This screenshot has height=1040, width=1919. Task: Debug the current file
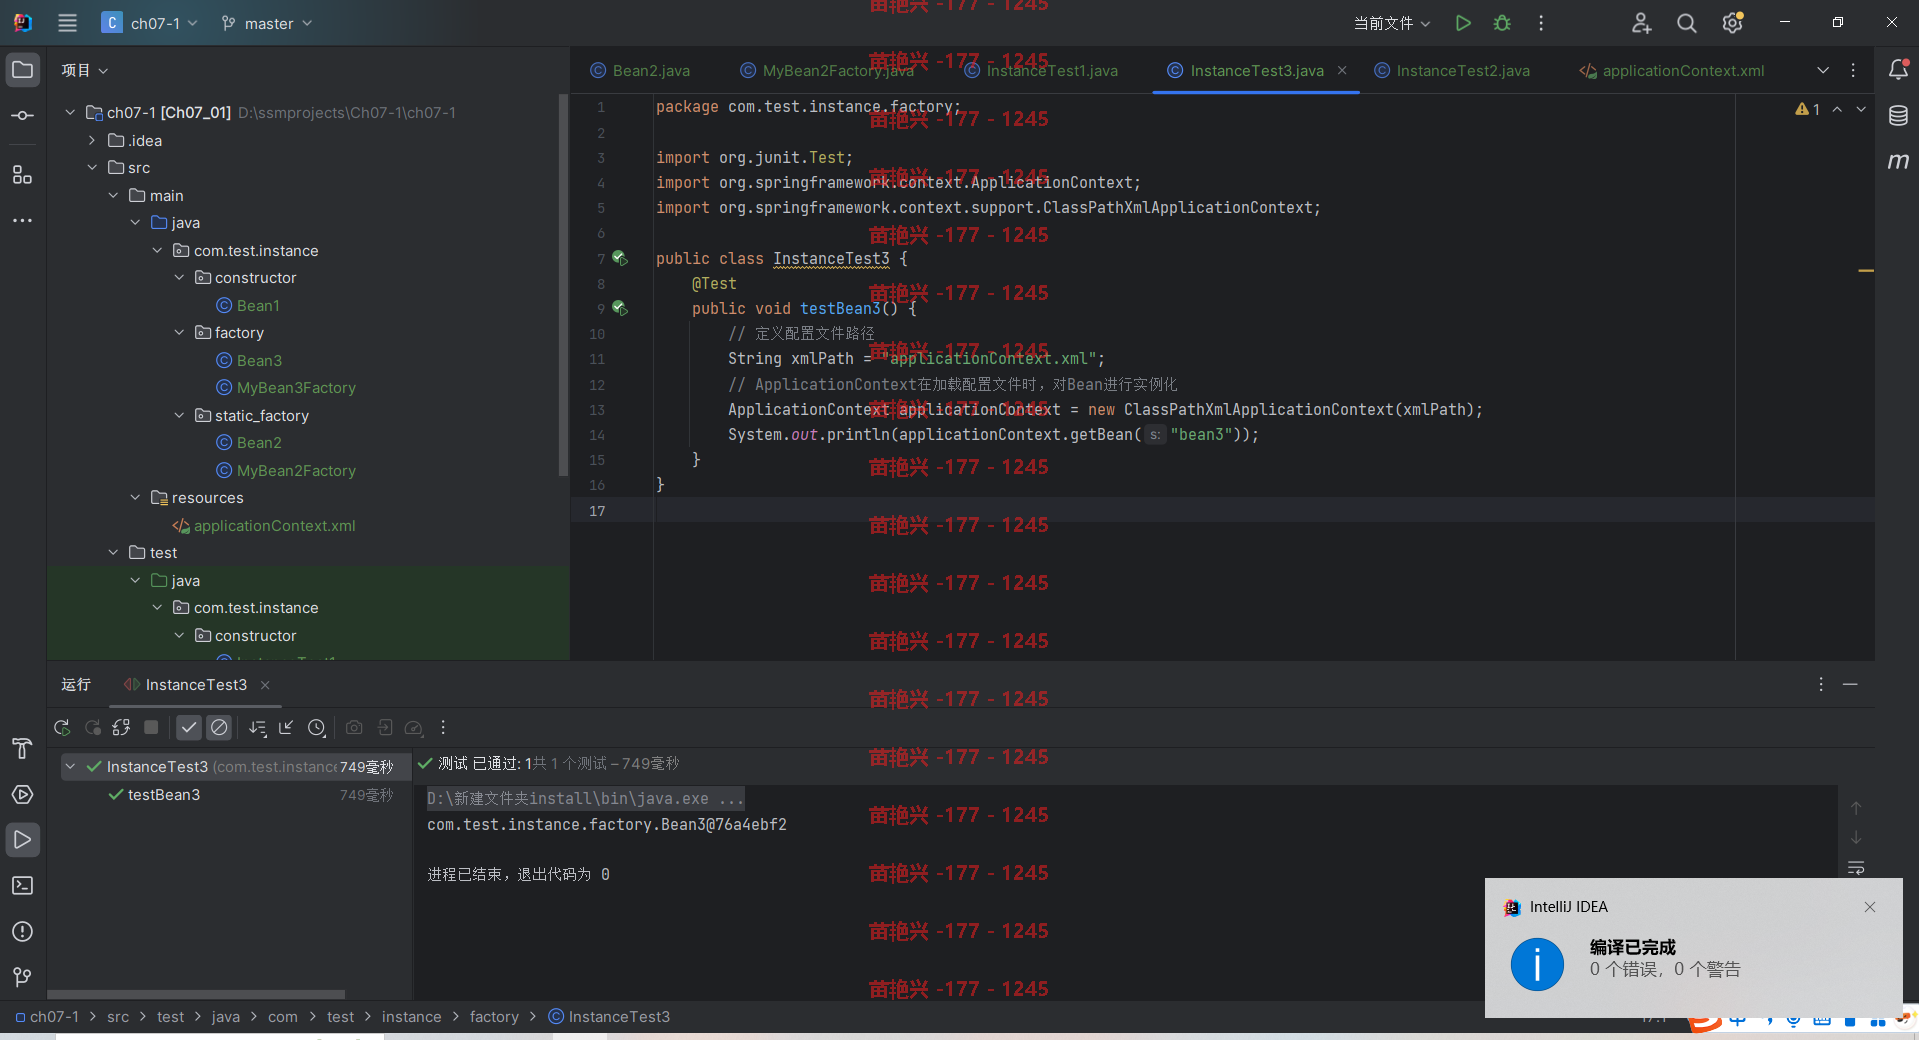point(1502,23)
